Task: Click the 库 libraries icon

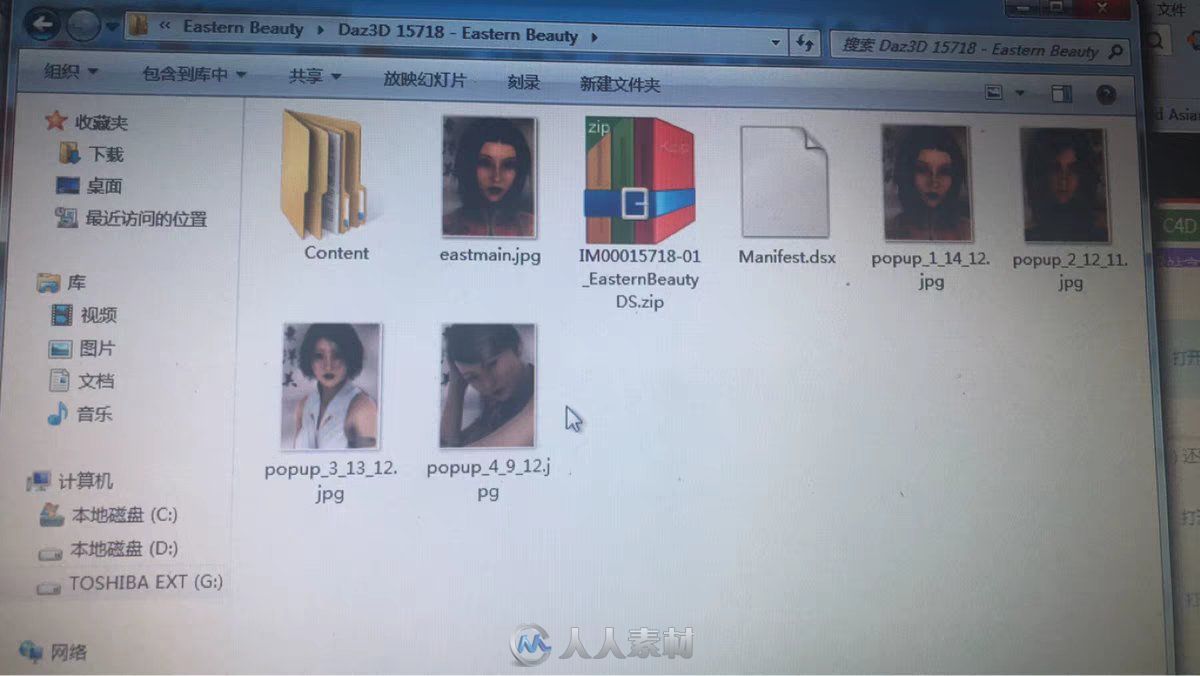Action: [46, 283]
